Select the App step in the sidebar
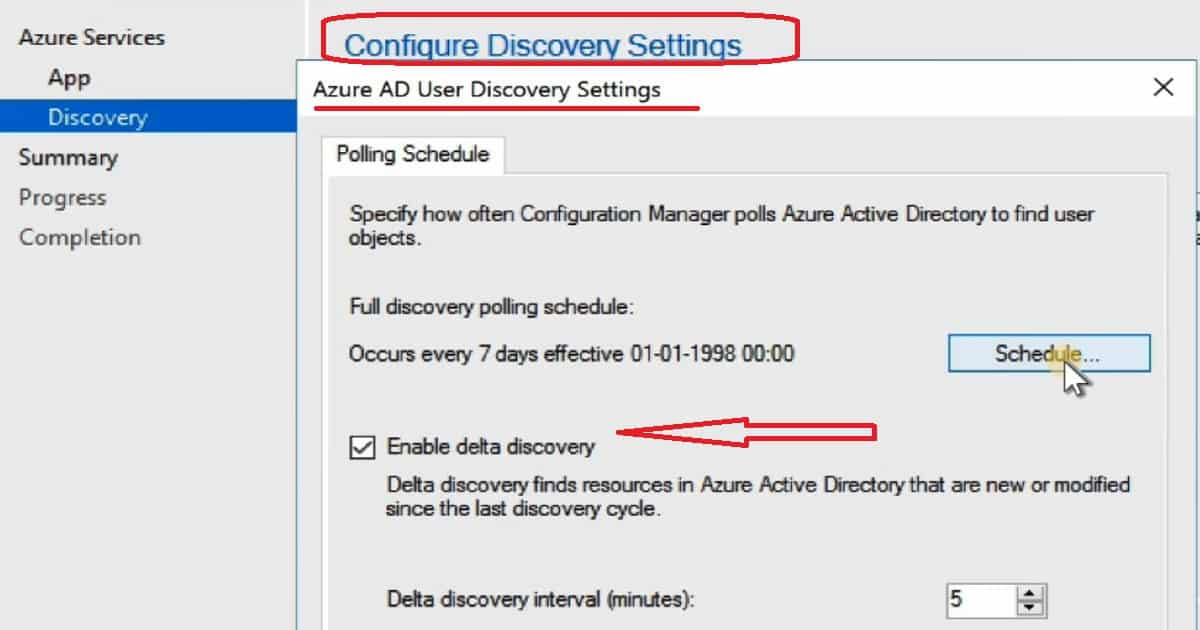This screenshot has width=1200, height=630. pos(69,78)
